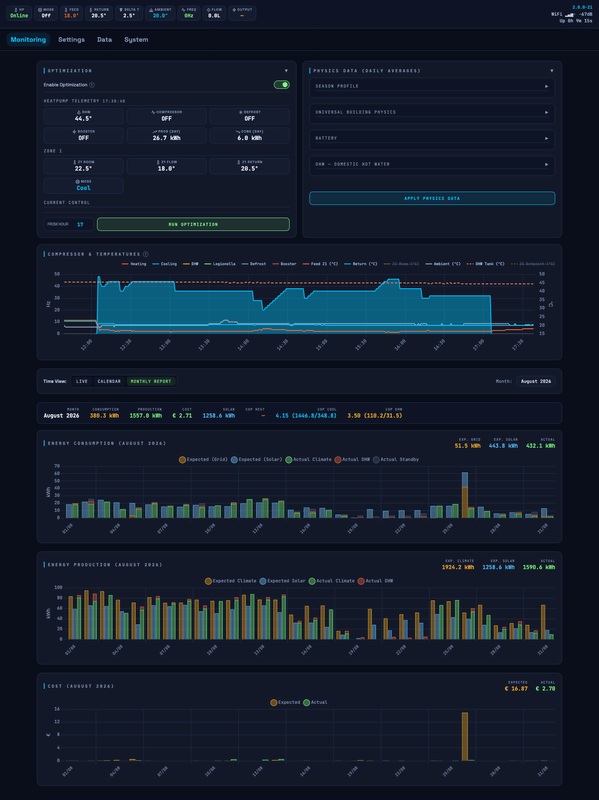
Task: Toggle Return (°C) legend series
Action: (361, 264)
